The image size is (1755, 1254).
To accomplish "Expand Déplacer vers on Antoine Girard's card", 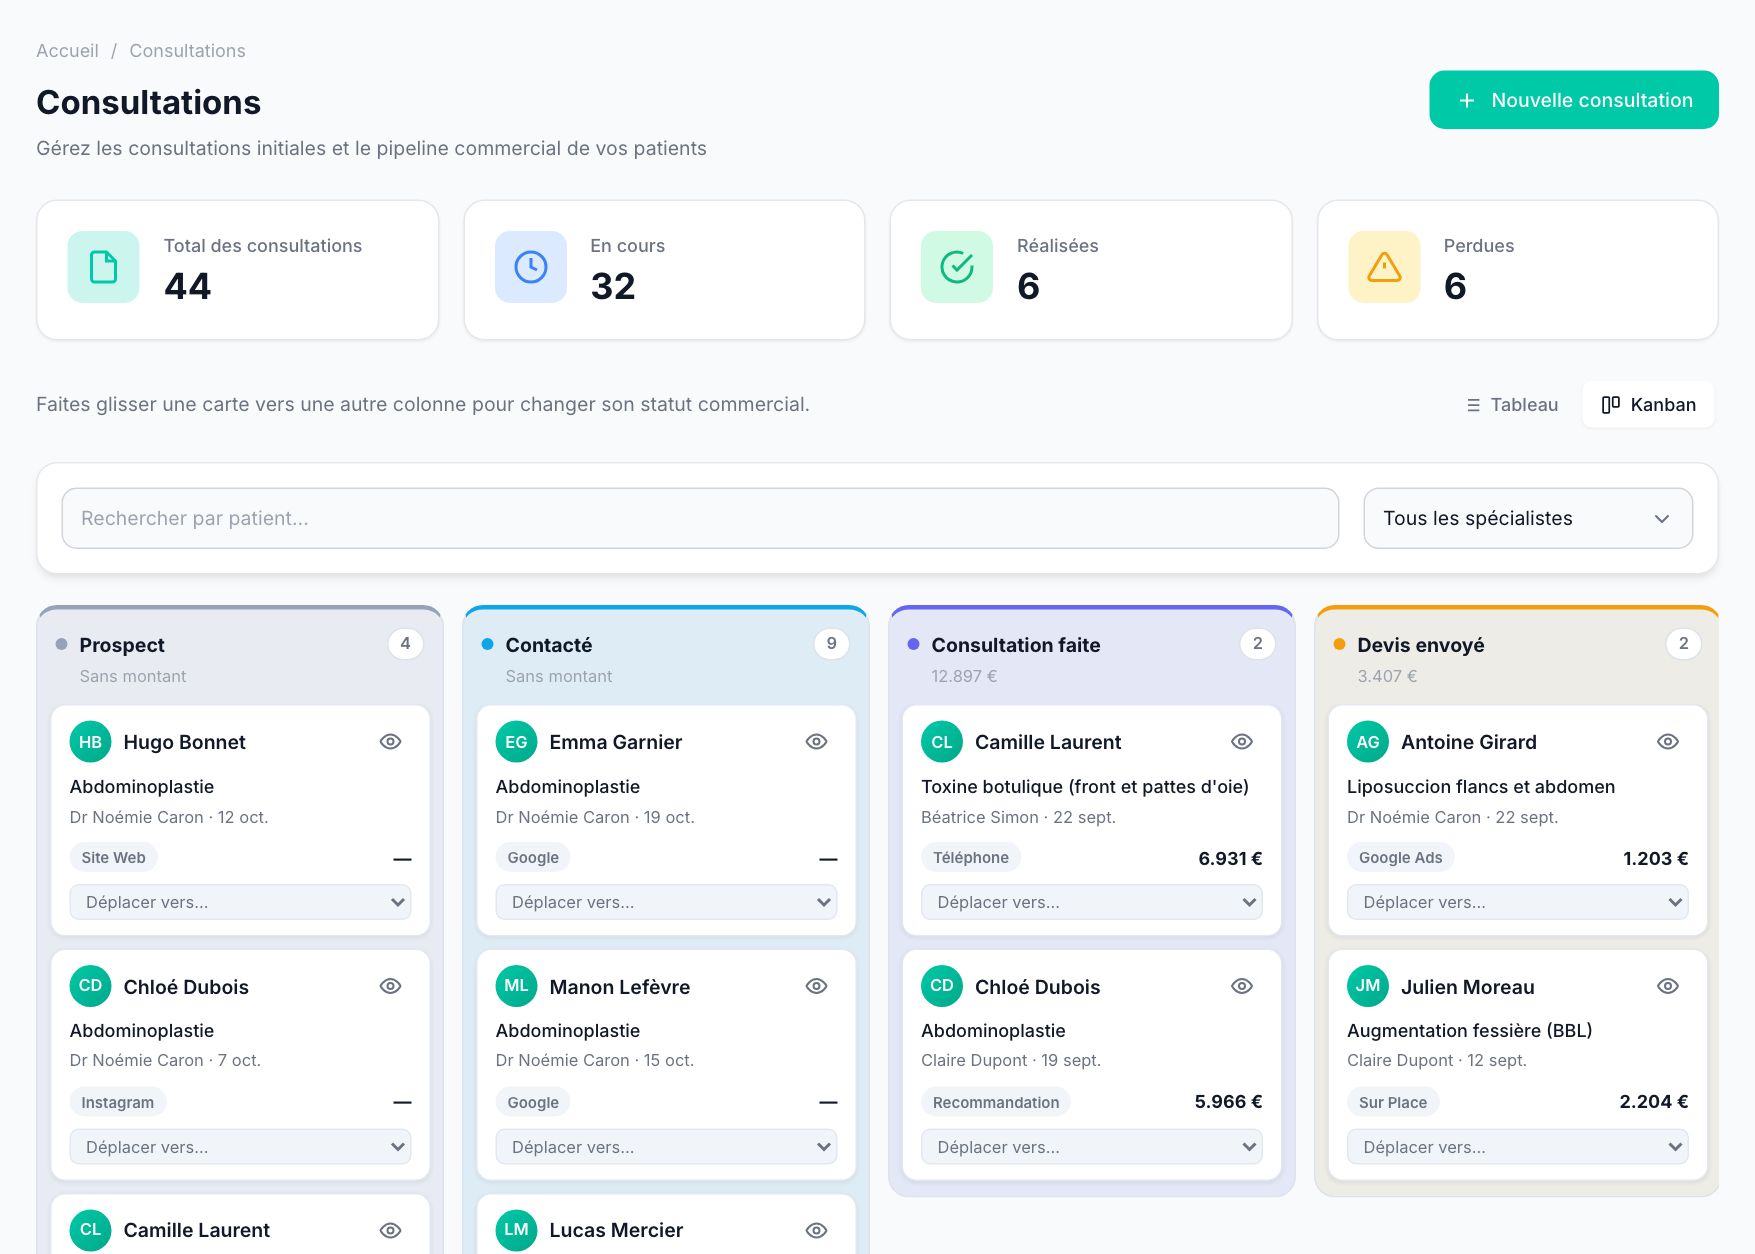I will coord(1517,902).
